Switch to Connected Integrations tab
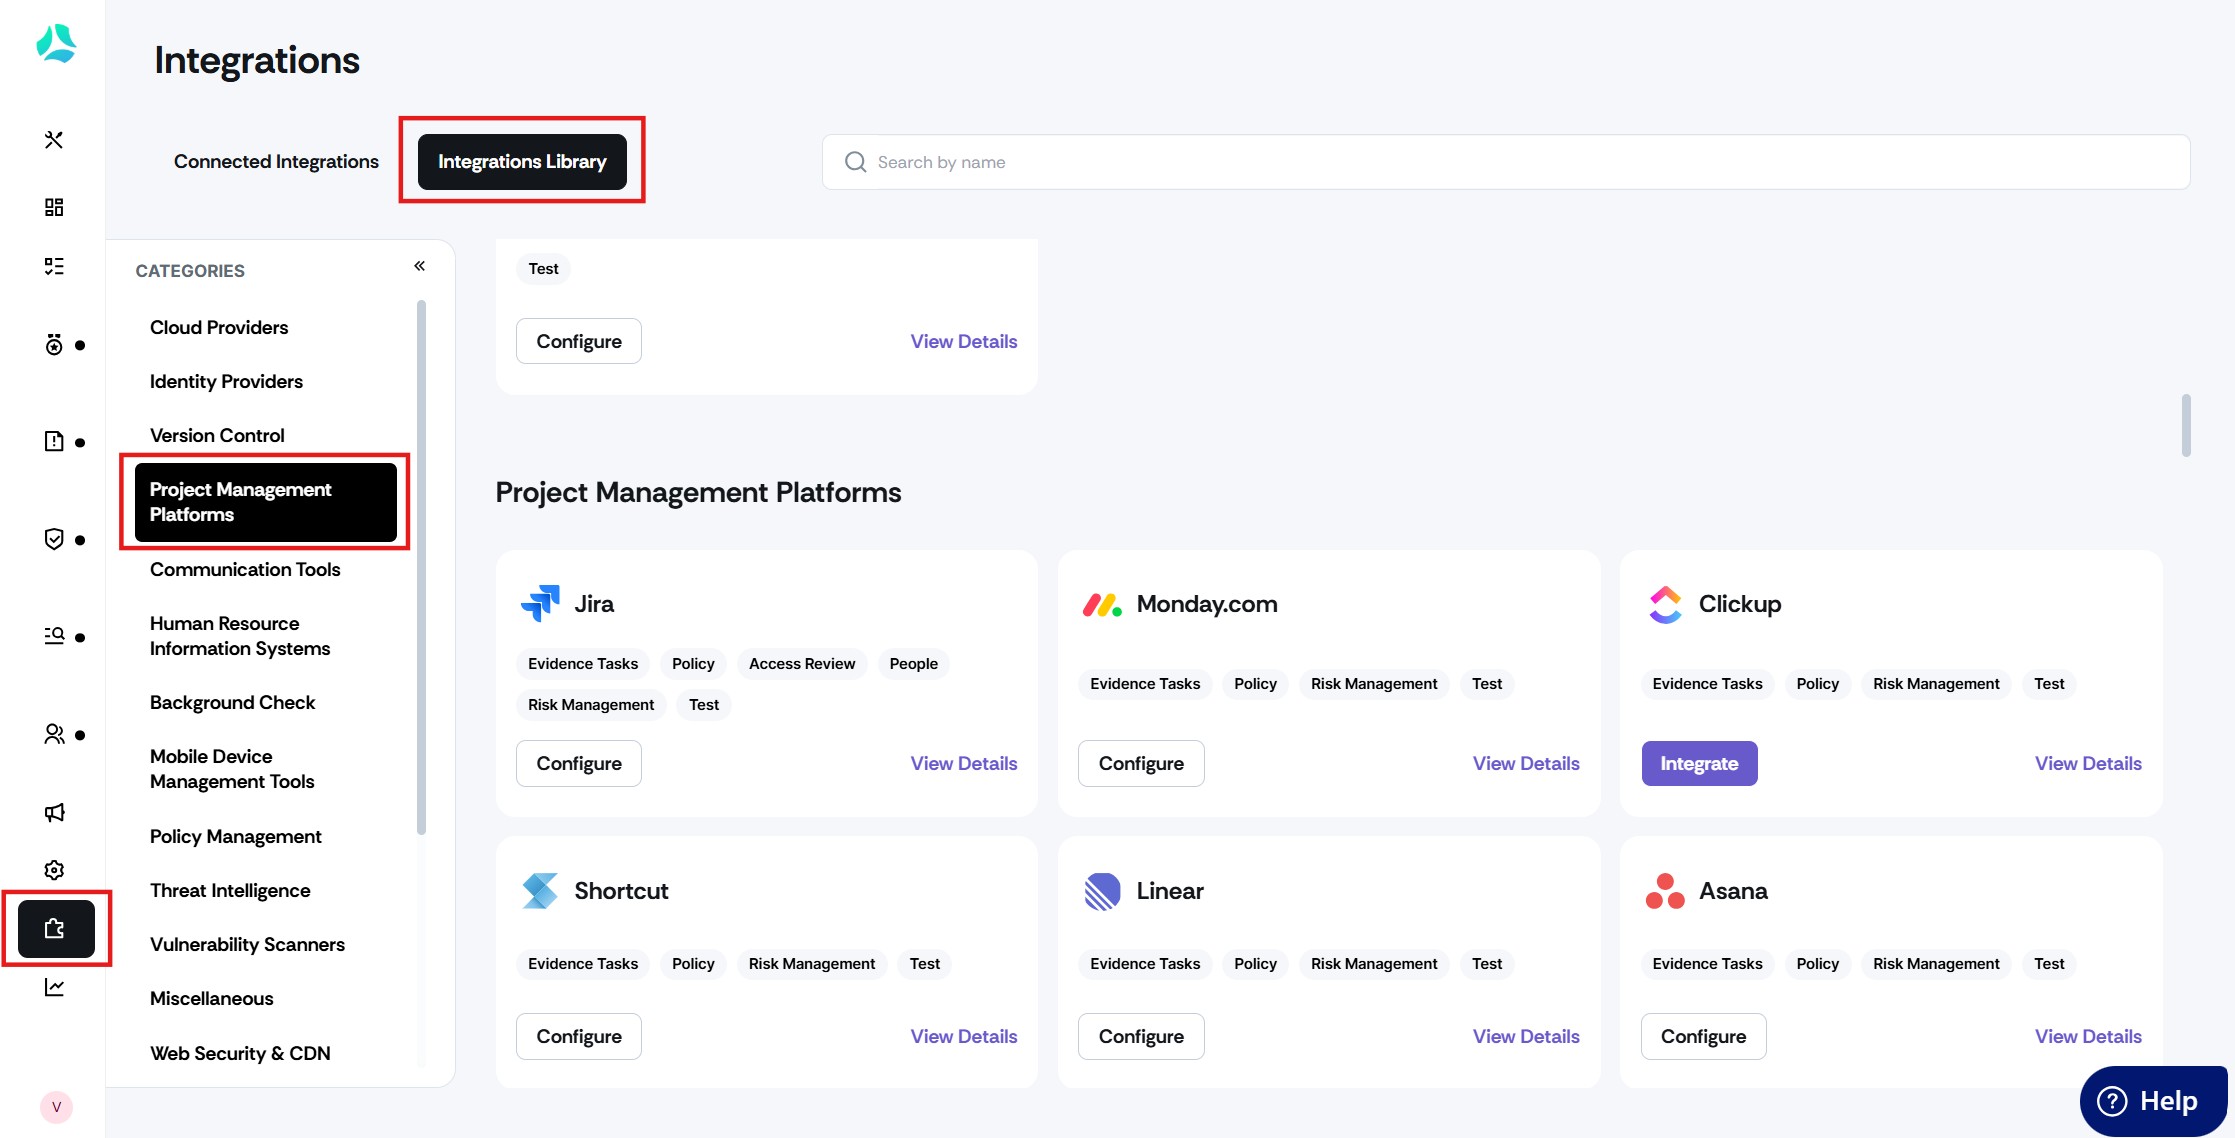The height and width of the screenshot is (1138, 2235). (x=276, y=162)
